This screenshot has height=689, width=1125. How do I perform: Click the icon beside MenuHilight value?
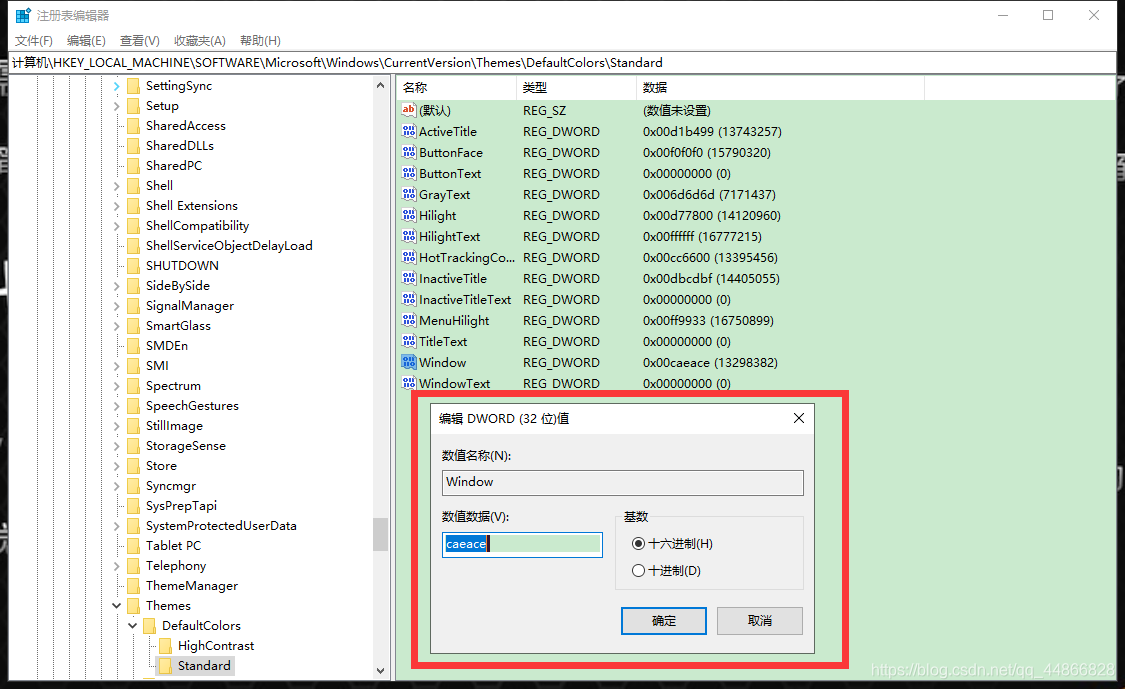pos(410,320)
